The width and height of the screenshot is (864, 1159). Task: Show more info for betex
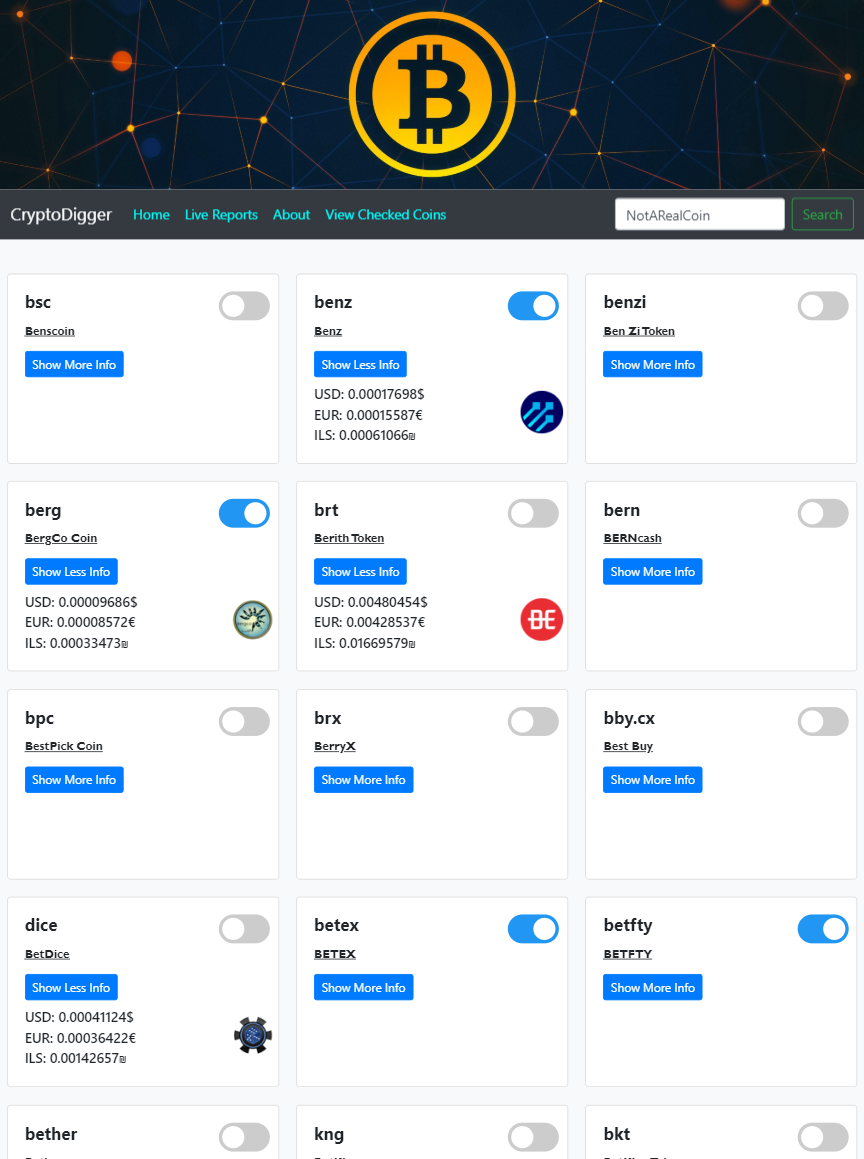364,988
